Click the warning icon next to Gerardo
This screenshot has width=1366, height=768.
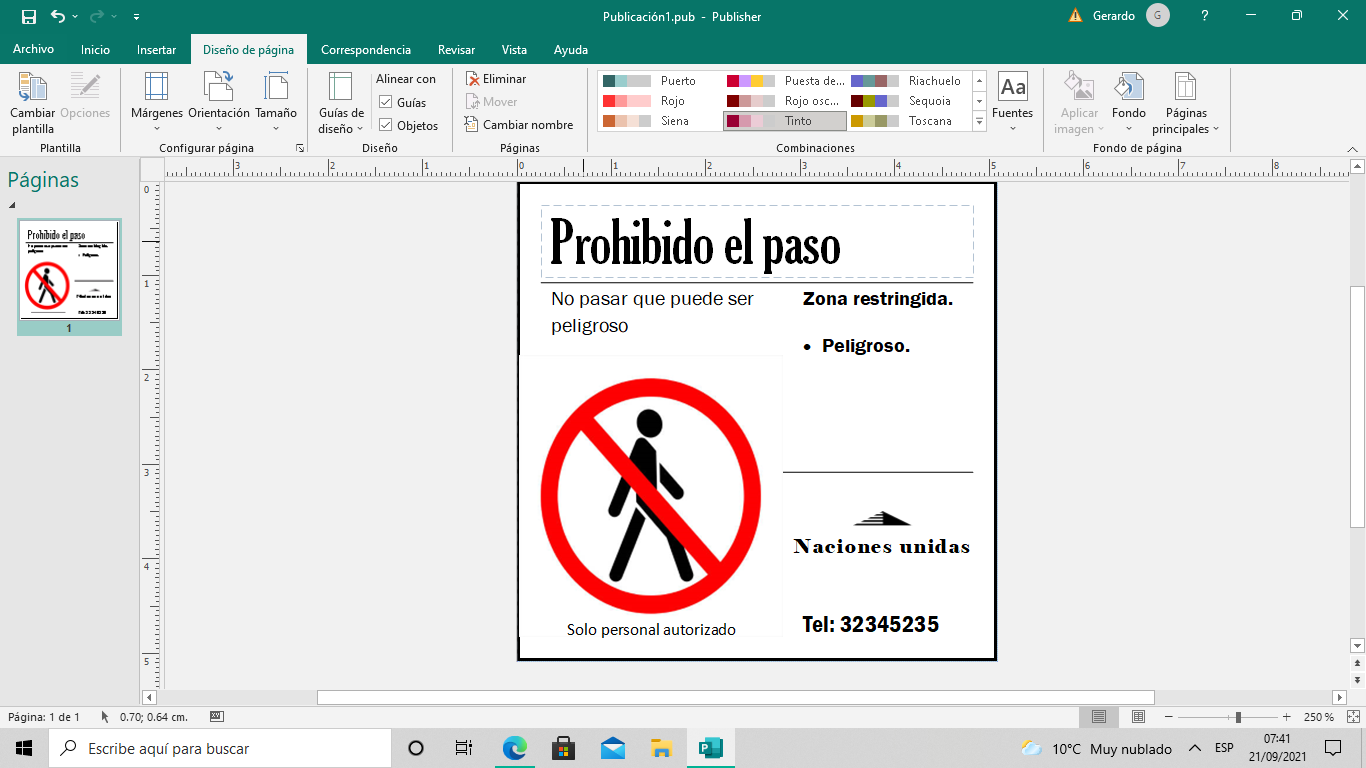1076,16
